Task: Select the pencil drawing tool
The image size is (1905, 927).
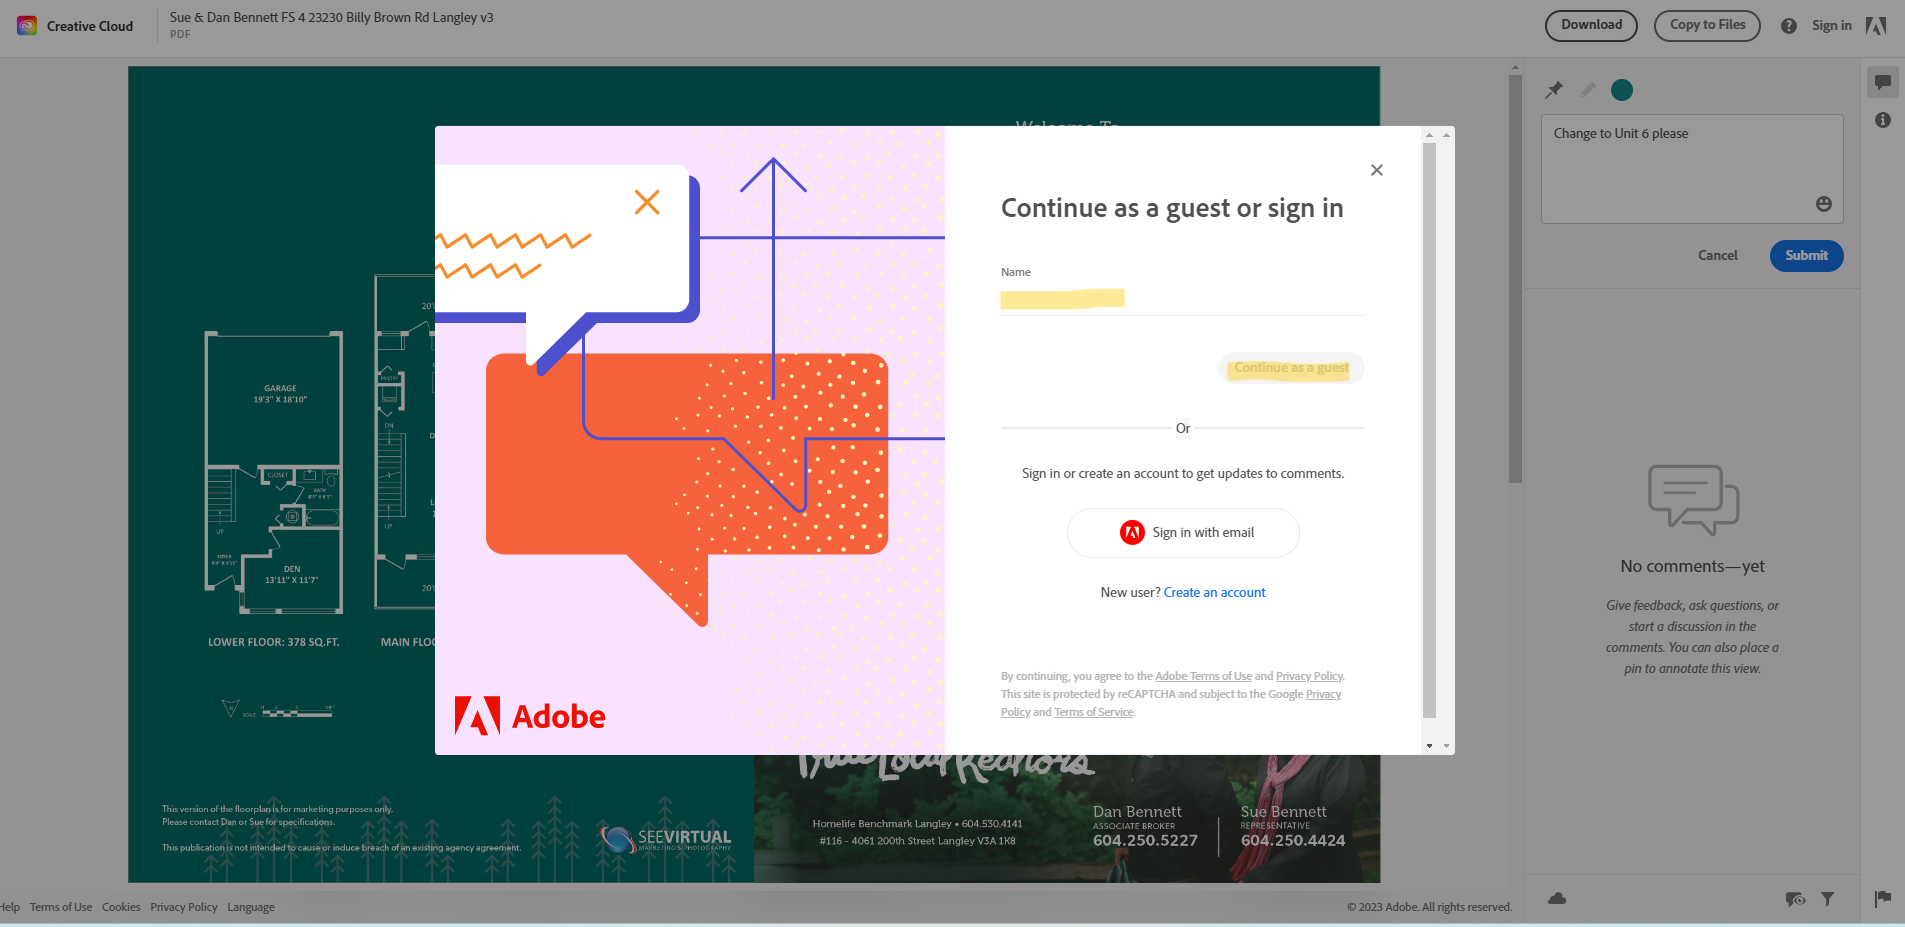Action: click(x=1588, y=90)
